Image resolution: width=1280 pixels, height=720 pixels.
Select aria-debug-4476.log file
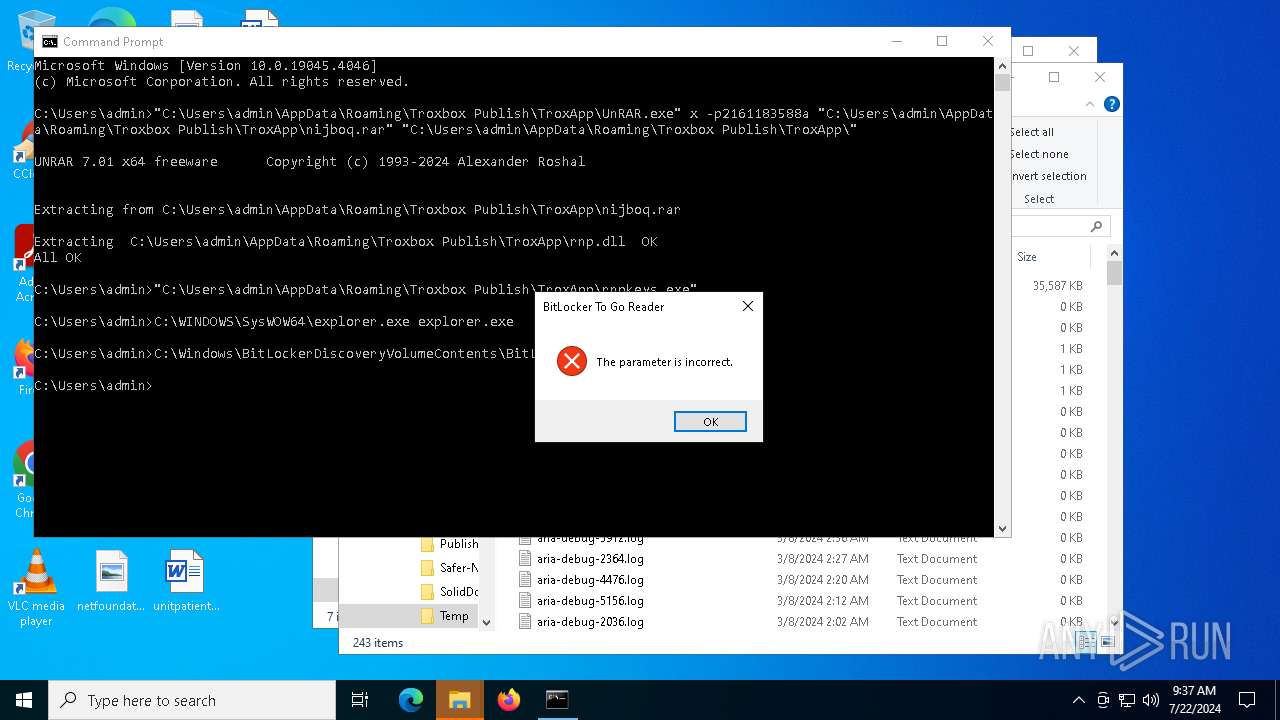click(x=590, y=580)
